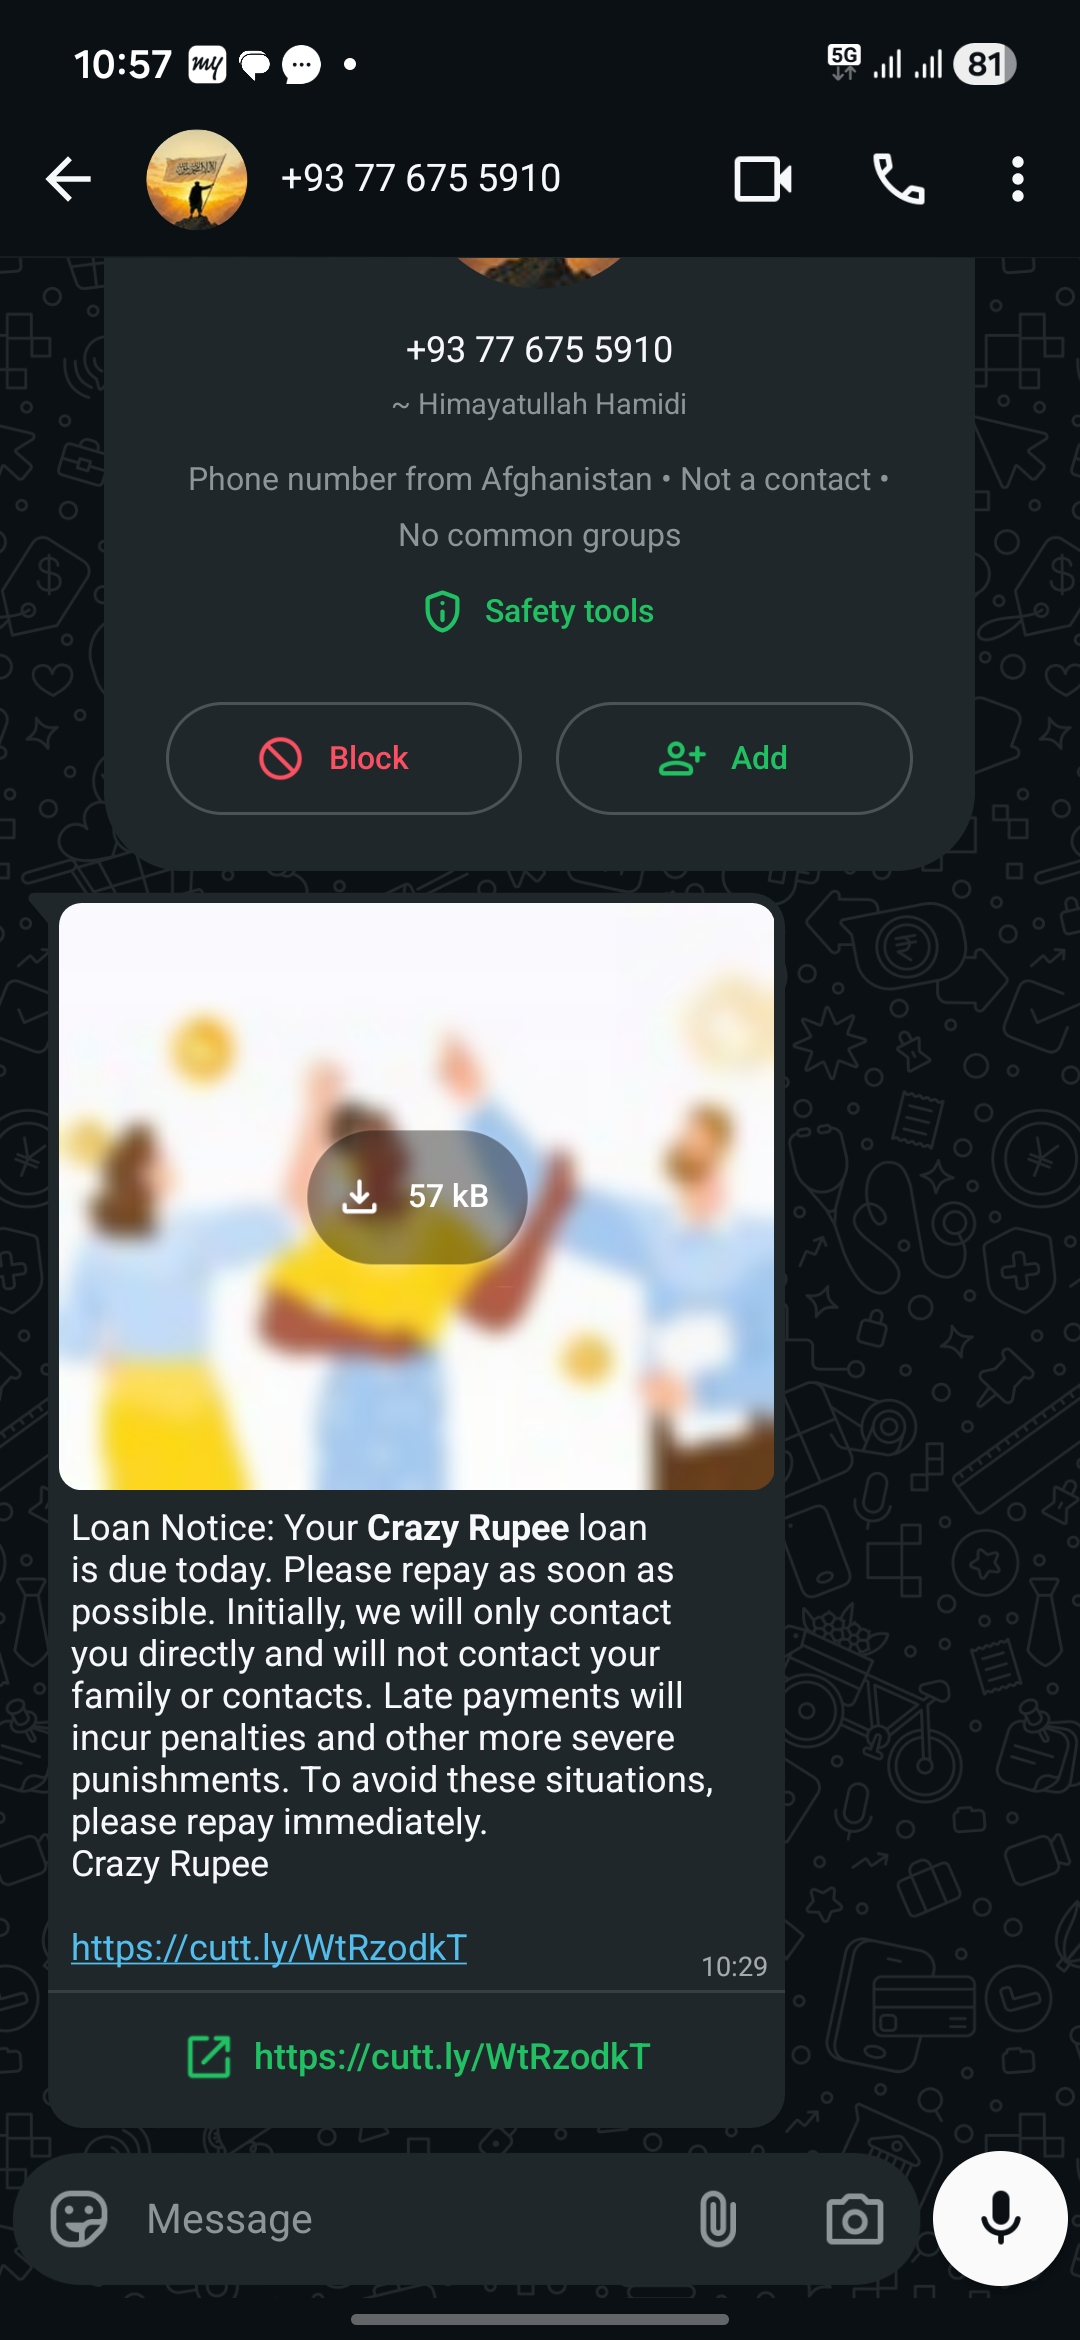Viewport: 1080px width, 2340px height.
Task: Open the contact's profile picture in header
Action: 197,180
